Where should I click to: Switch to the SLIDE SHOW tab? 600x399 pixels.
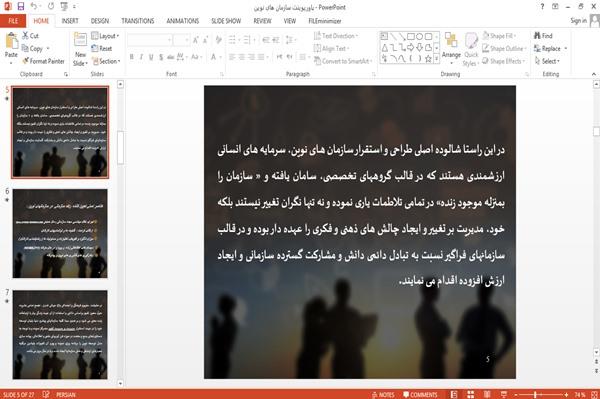pos(226,21)
